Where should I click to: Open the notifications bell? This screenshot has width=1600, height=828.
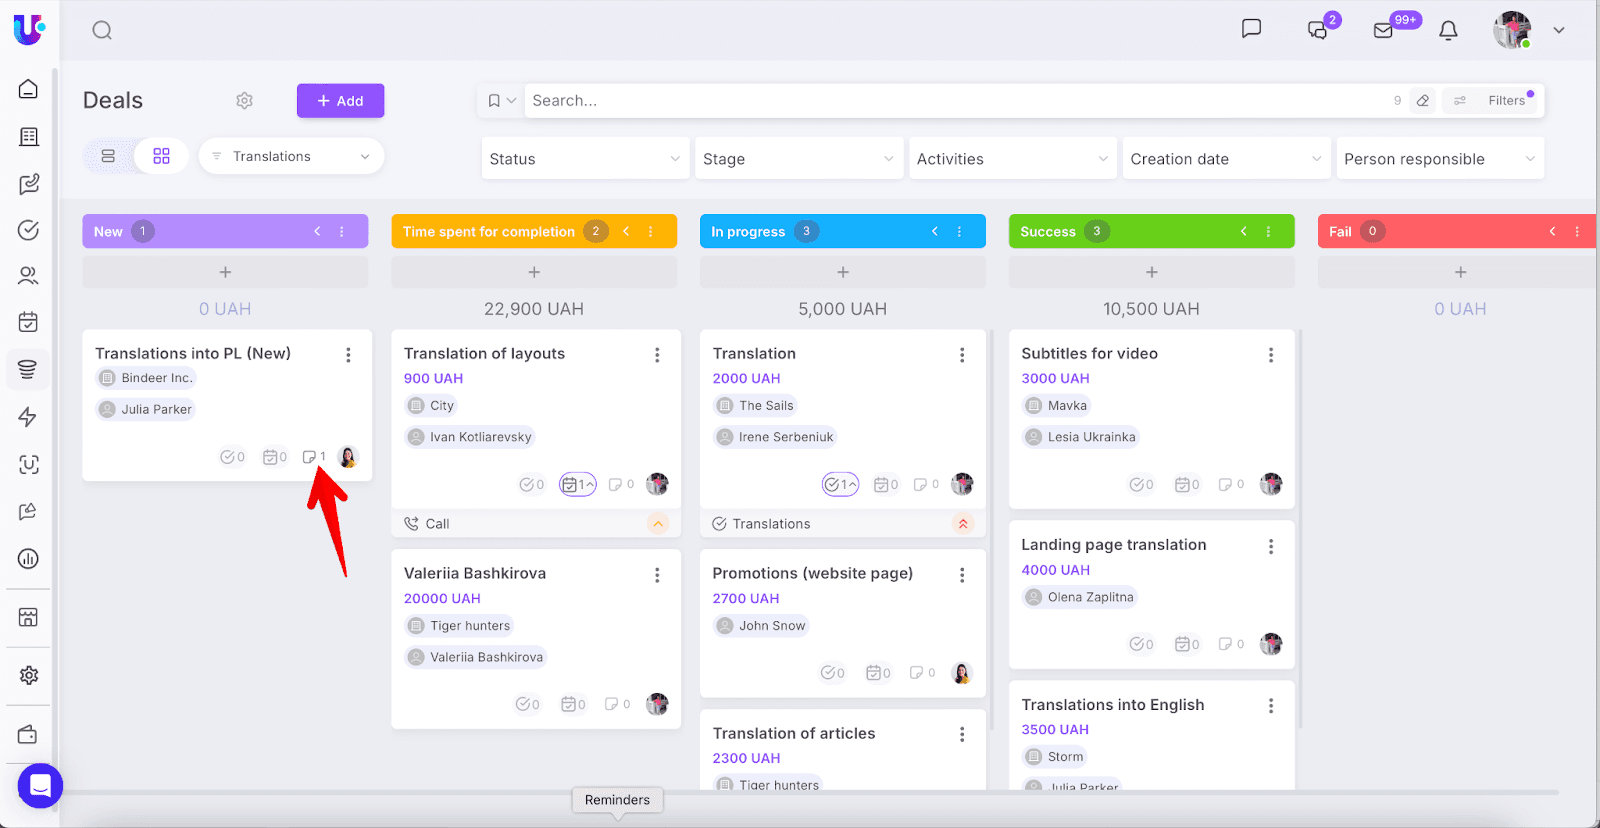point(1448,31)
